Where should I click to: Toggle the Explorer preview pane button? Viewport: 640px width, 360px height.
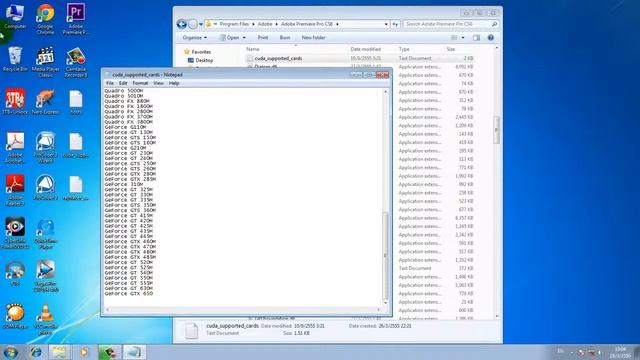[x=476, y=38]
